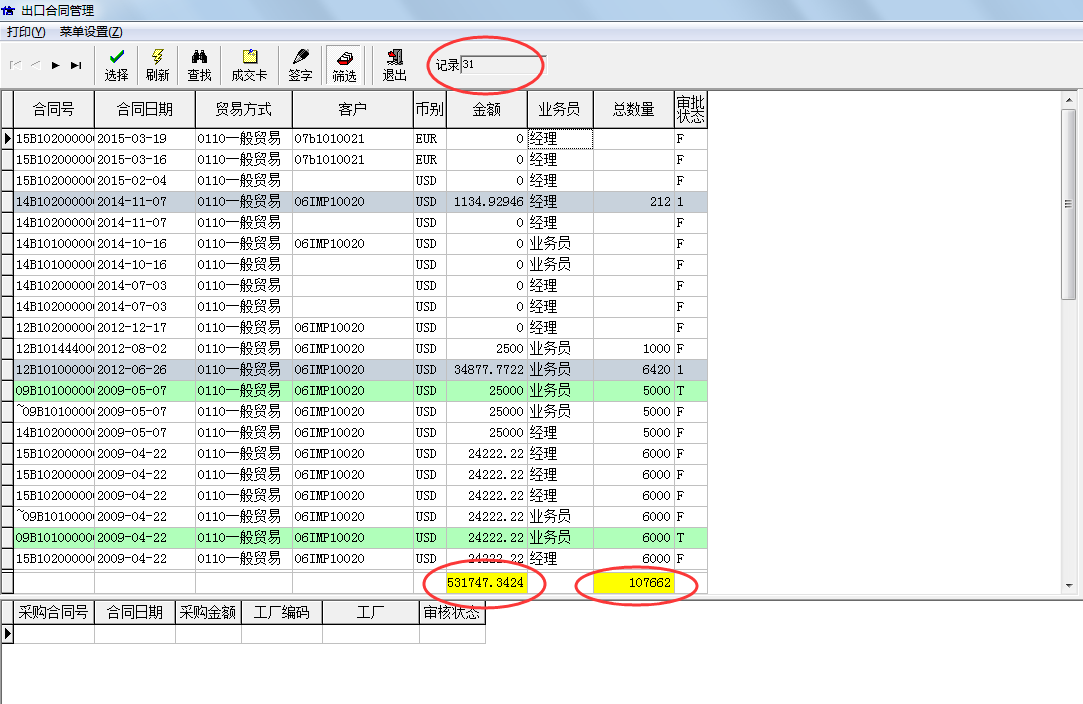Go to next record navigation arrow

pos(55,65)
